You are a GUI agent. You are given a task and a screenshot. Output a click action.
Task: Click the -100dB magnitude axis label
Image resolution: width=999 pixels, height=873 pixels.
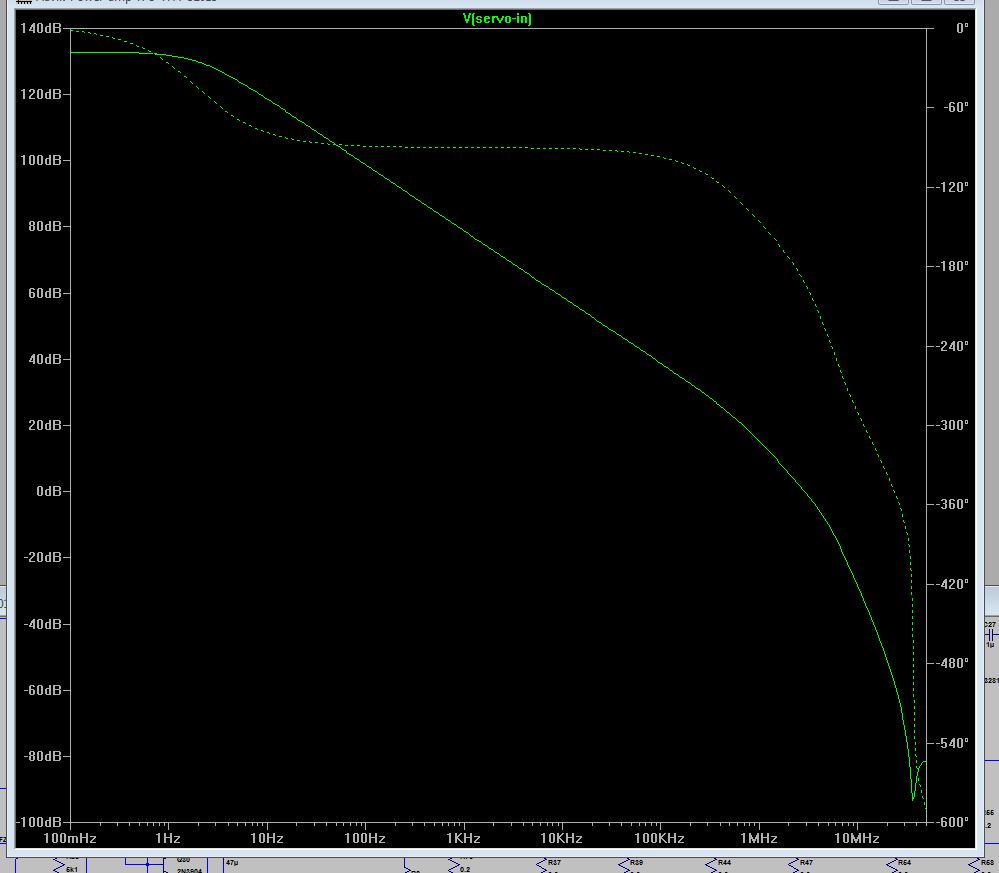tap(39, 822)
